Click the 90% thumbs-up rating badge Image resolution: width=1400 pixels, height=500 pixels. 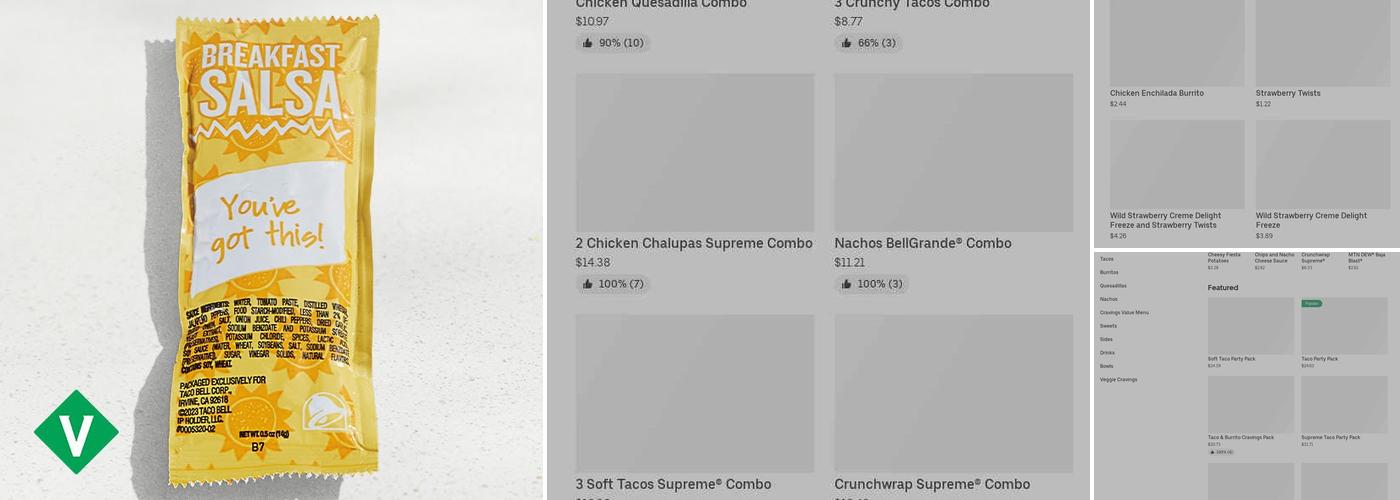coord(613,43)
